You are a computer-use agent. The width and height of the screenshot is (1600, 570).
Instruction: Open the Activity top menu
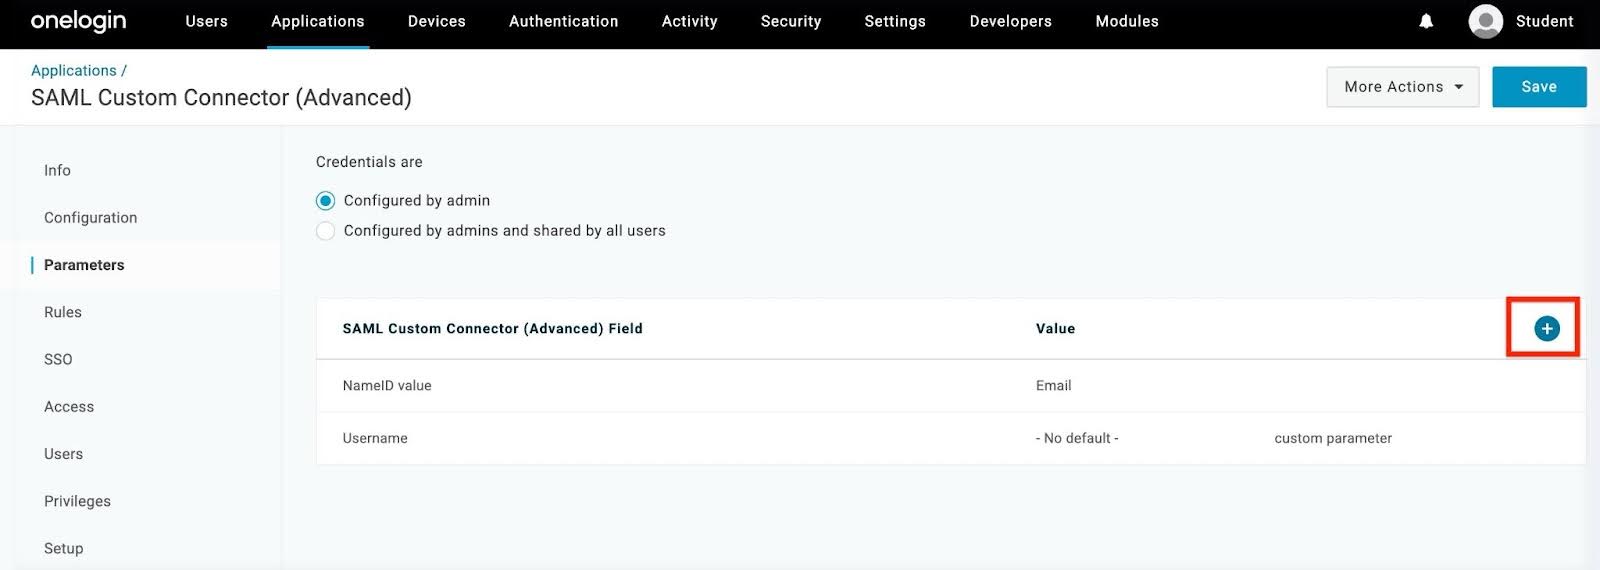689,21
